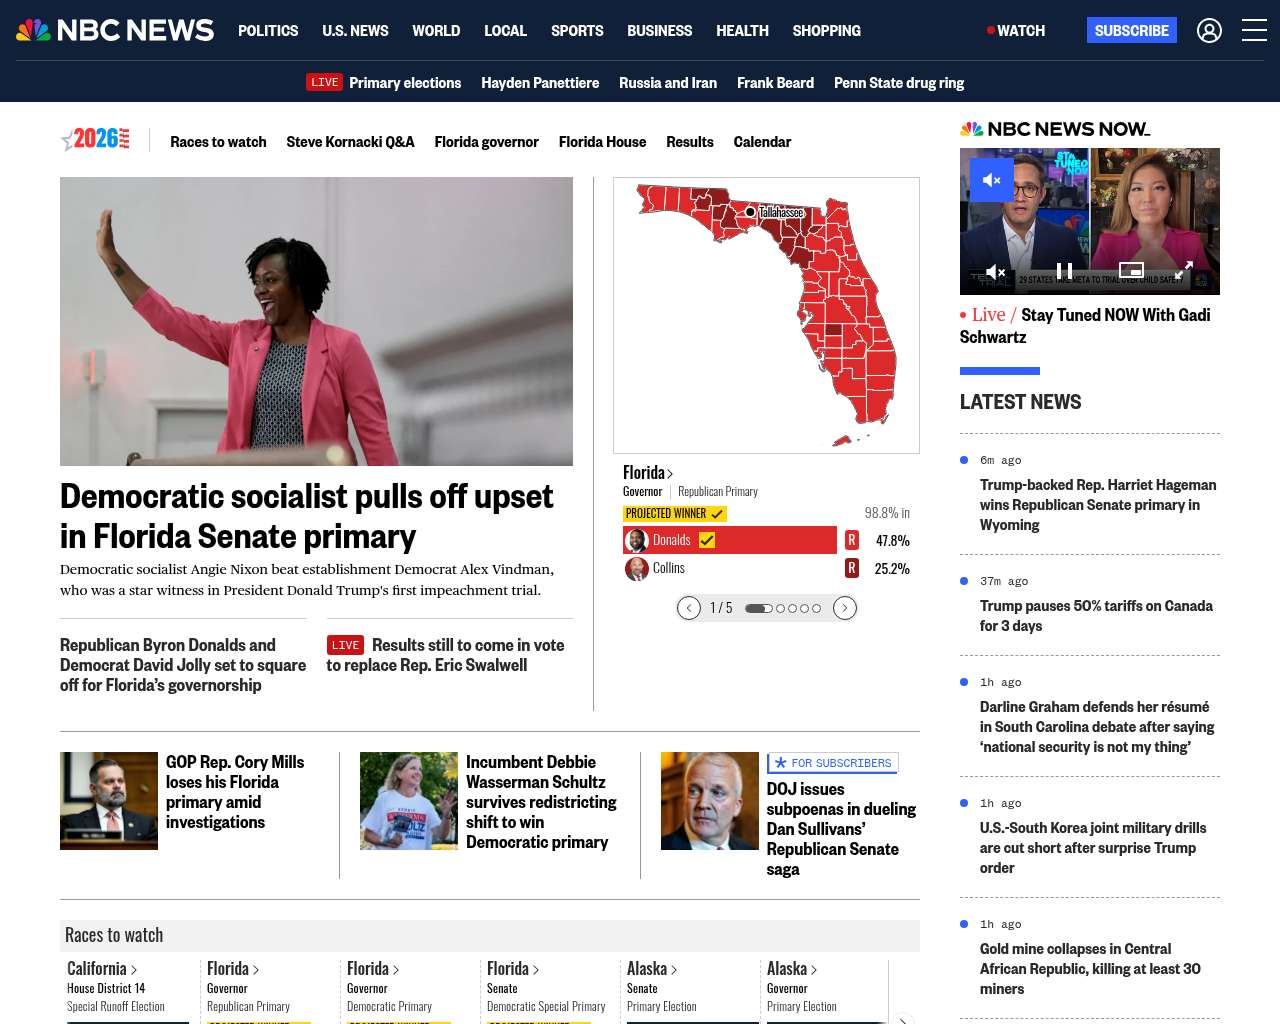1280x1024 pixels.
Task: Open Stay Tuned NOW With Gadi Schwartz
Action: [1085, 326]
